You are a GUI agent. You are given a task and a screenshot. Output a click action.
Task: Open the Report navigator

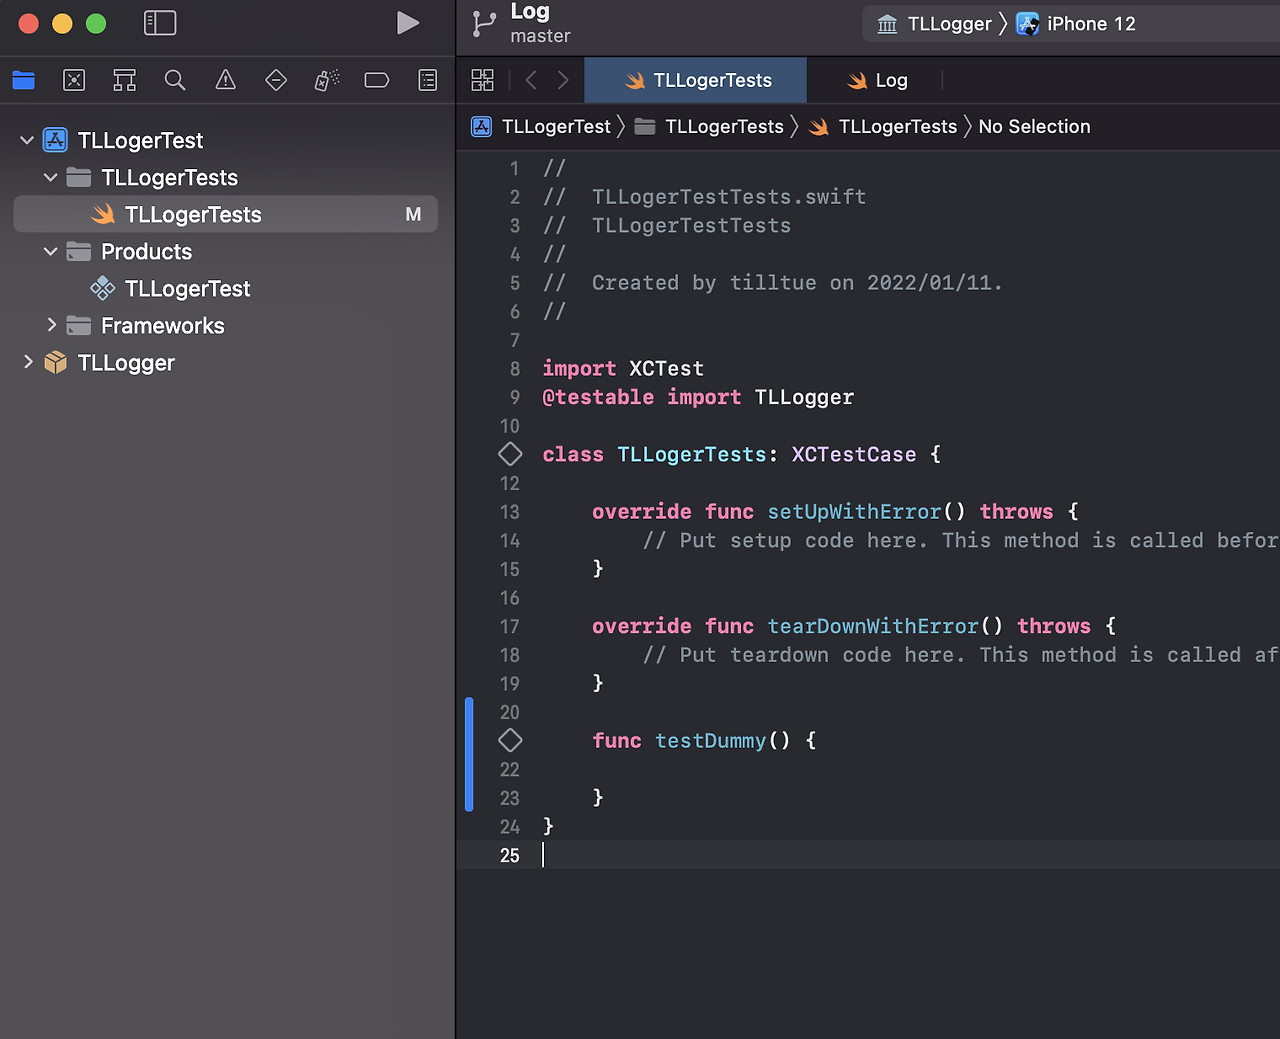pos(428,80)
